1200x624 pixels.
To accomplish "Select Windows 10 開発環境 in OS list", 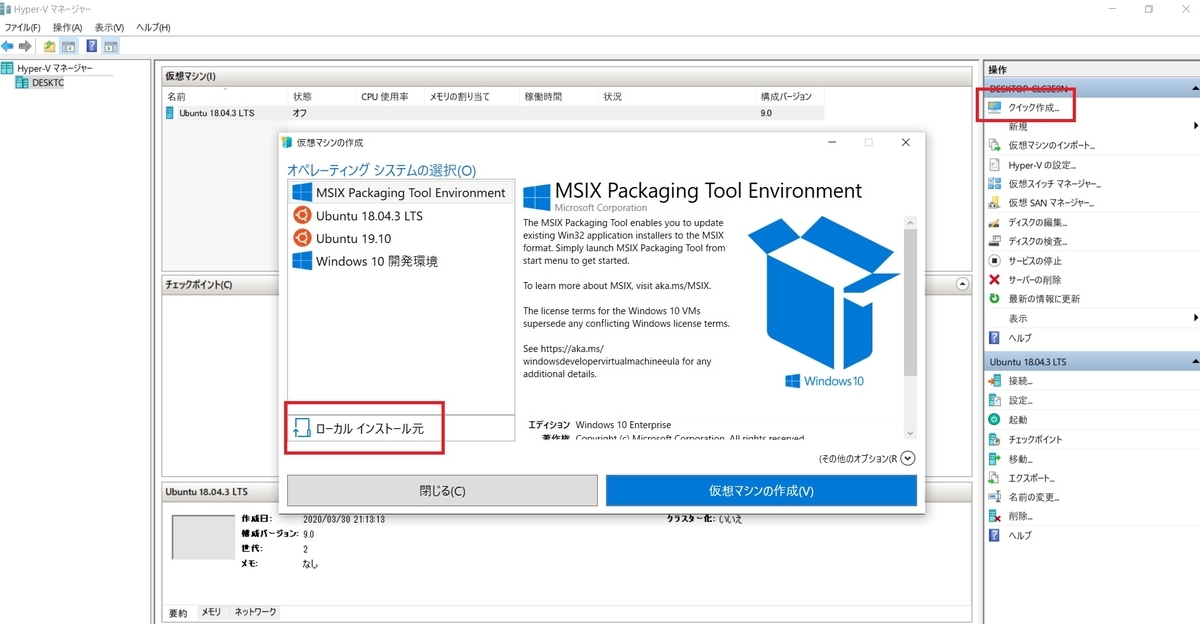I will click(401, 261).
